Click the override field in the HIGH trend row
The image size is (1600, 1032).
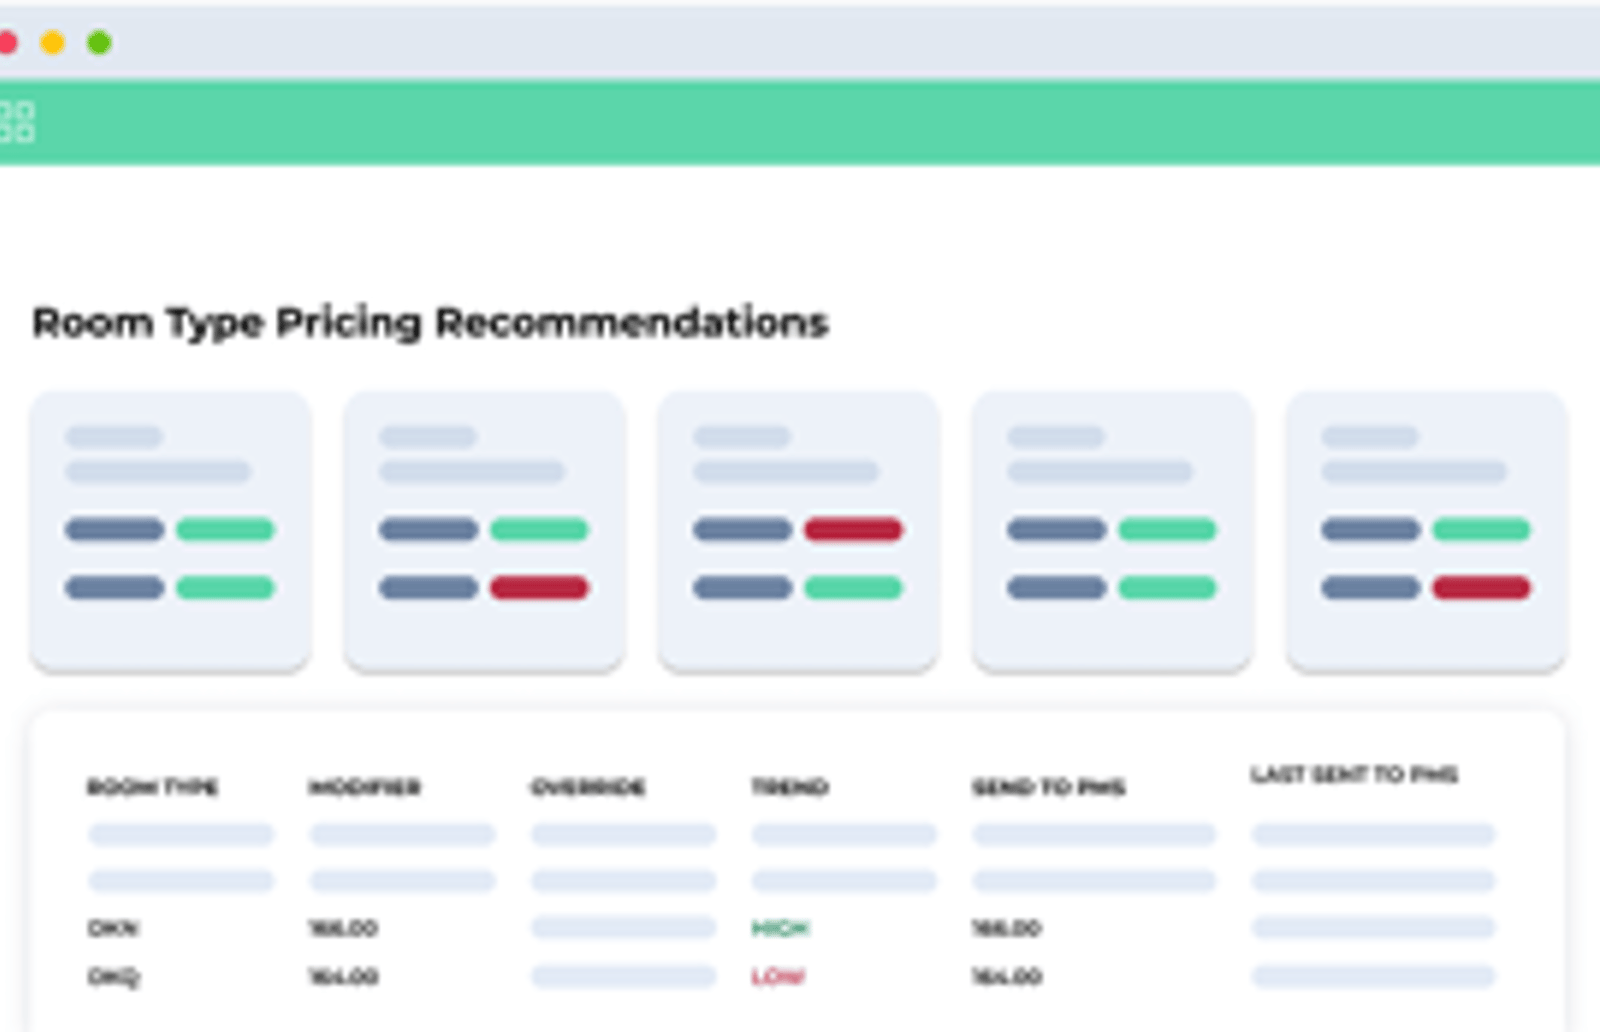pyautogui.click(x=623, y=928)
